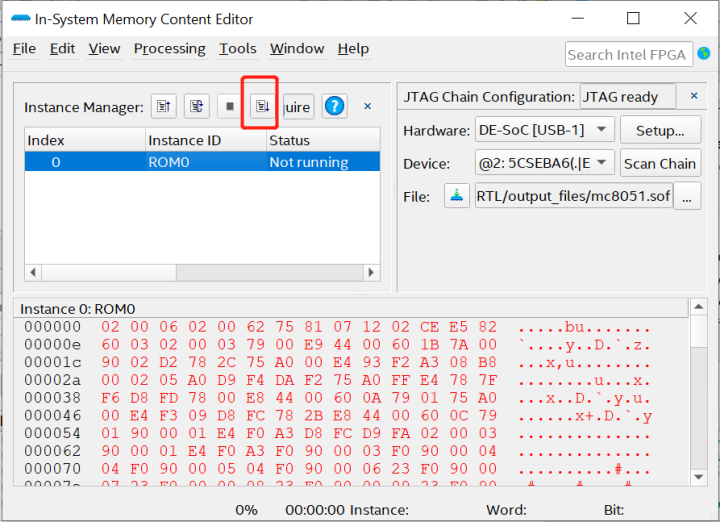Open the File menu
Viewport: 720px width, 522px height.
24,49
